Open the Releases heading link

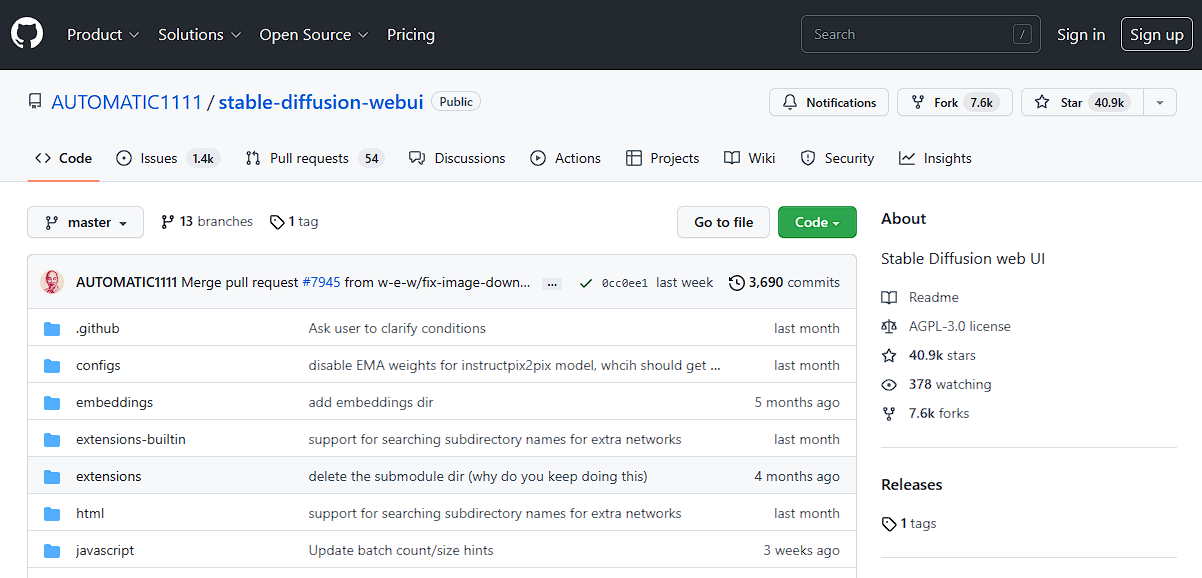click(912, 484)
